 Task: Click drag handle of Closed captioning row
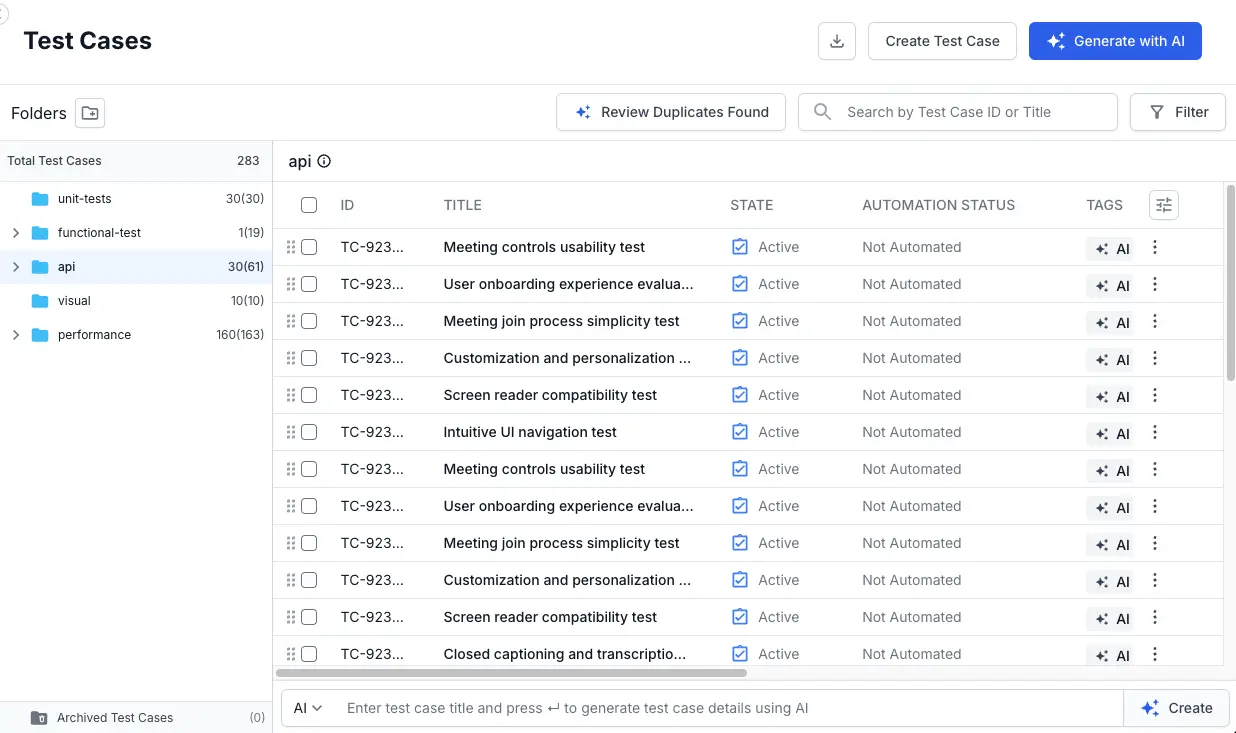pyautogui.click(x=291, y=654)
